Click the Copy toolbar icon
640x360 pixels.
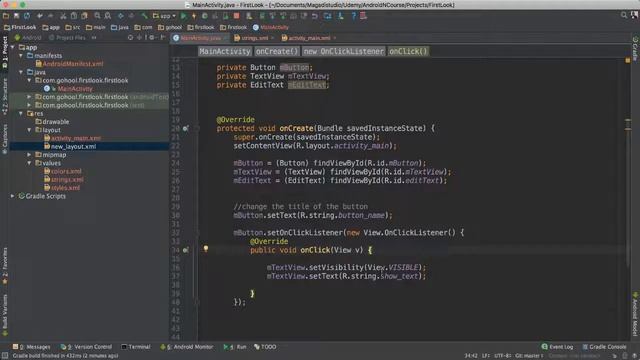[74, 16]
